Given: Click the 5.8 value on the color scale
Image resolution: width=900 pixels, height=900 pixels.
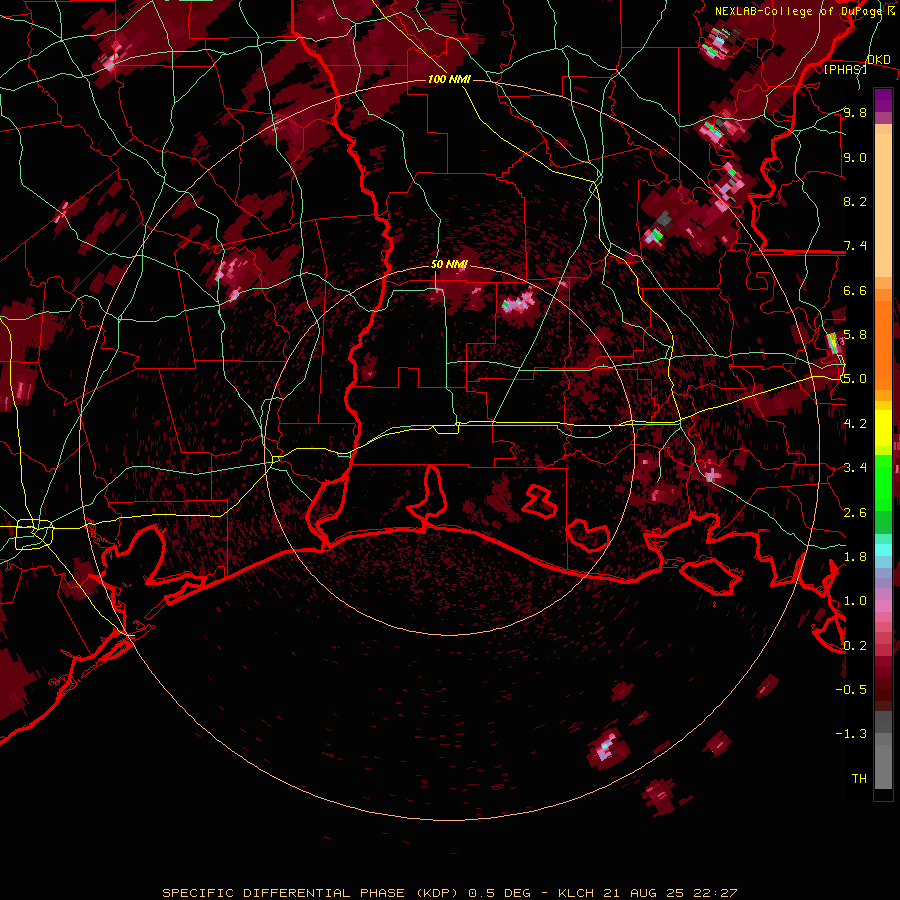Looking at the screenshot, I should click(855, 335).
